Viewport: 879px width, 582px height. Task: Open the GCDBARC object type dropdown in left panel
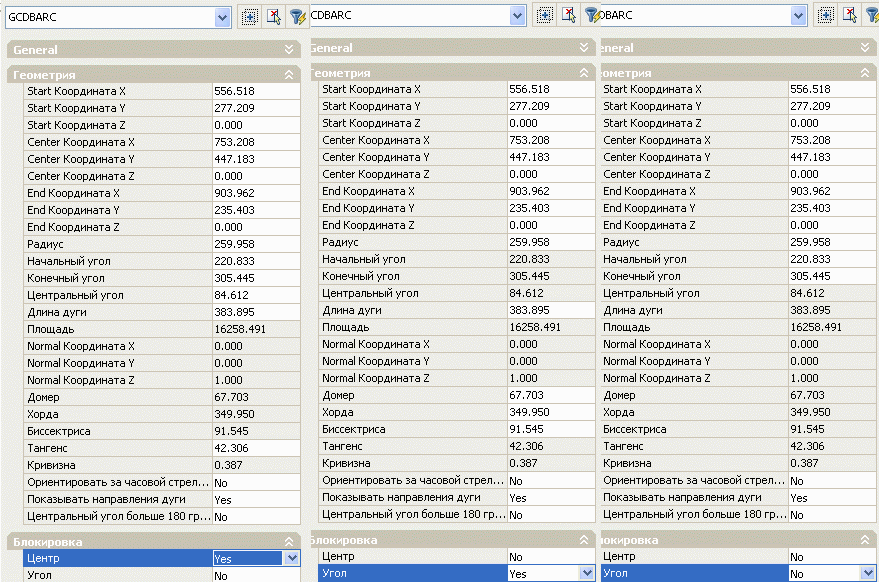tap(222, 17)
